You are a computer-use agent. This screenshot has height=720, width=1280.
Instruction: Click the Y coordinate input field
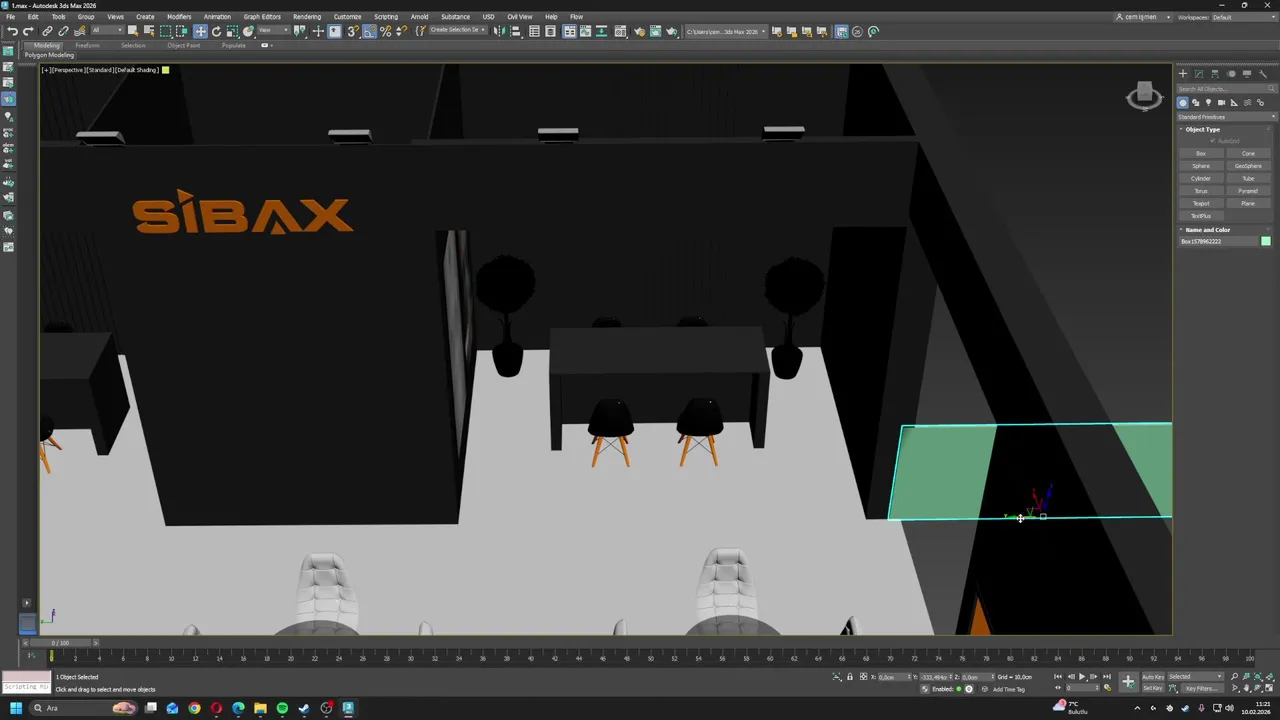pos(935,676)
